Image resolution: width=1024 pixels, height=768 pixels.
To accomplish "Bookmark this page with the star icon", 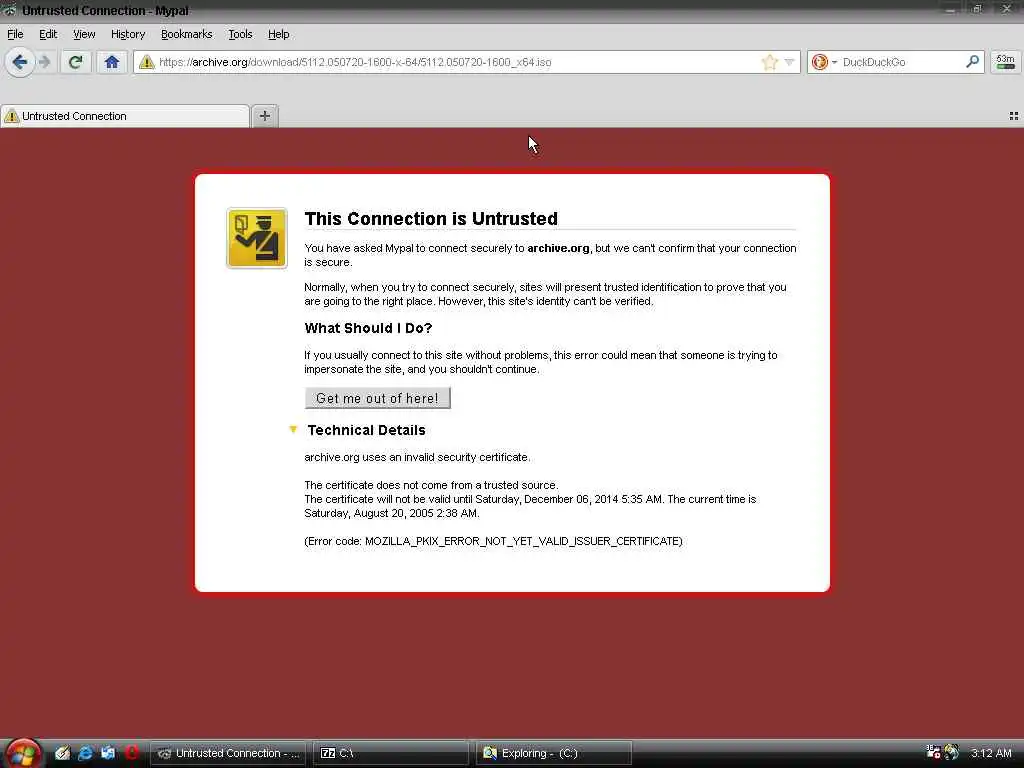I will click(x=769, y=62).
